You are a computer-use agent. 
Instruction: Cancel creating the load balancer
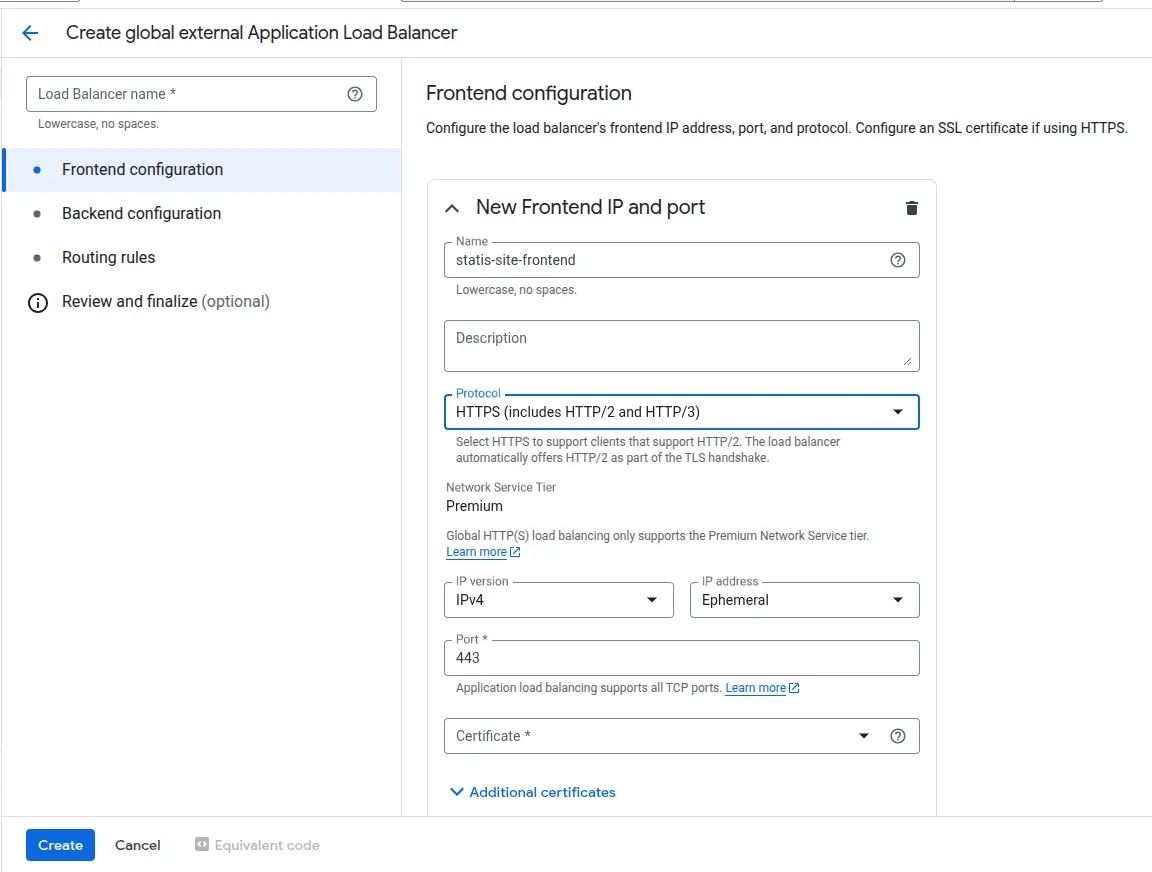pos(137,845)
